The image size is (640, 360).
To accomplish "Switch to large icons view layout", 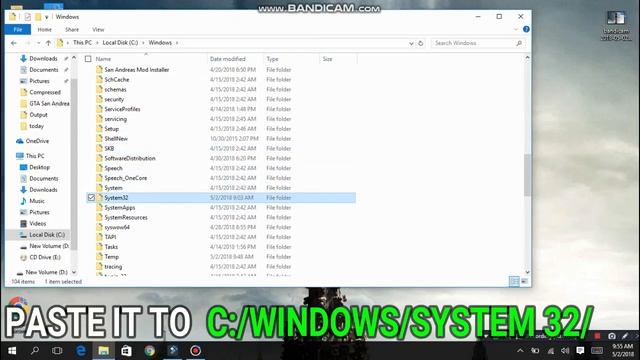I will [x=524, y=281].
